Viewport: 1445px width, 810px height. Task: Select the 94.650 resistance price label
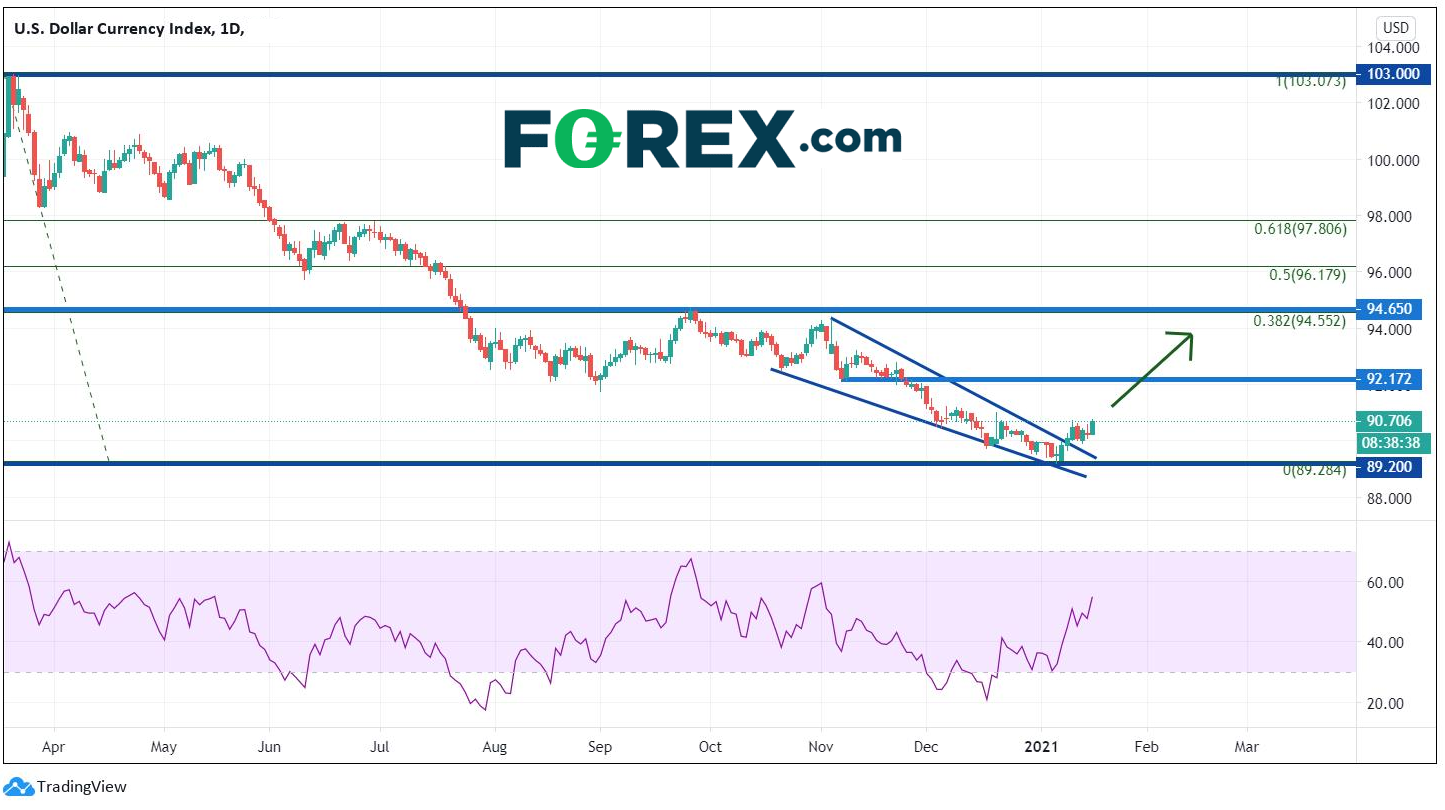1389,310
